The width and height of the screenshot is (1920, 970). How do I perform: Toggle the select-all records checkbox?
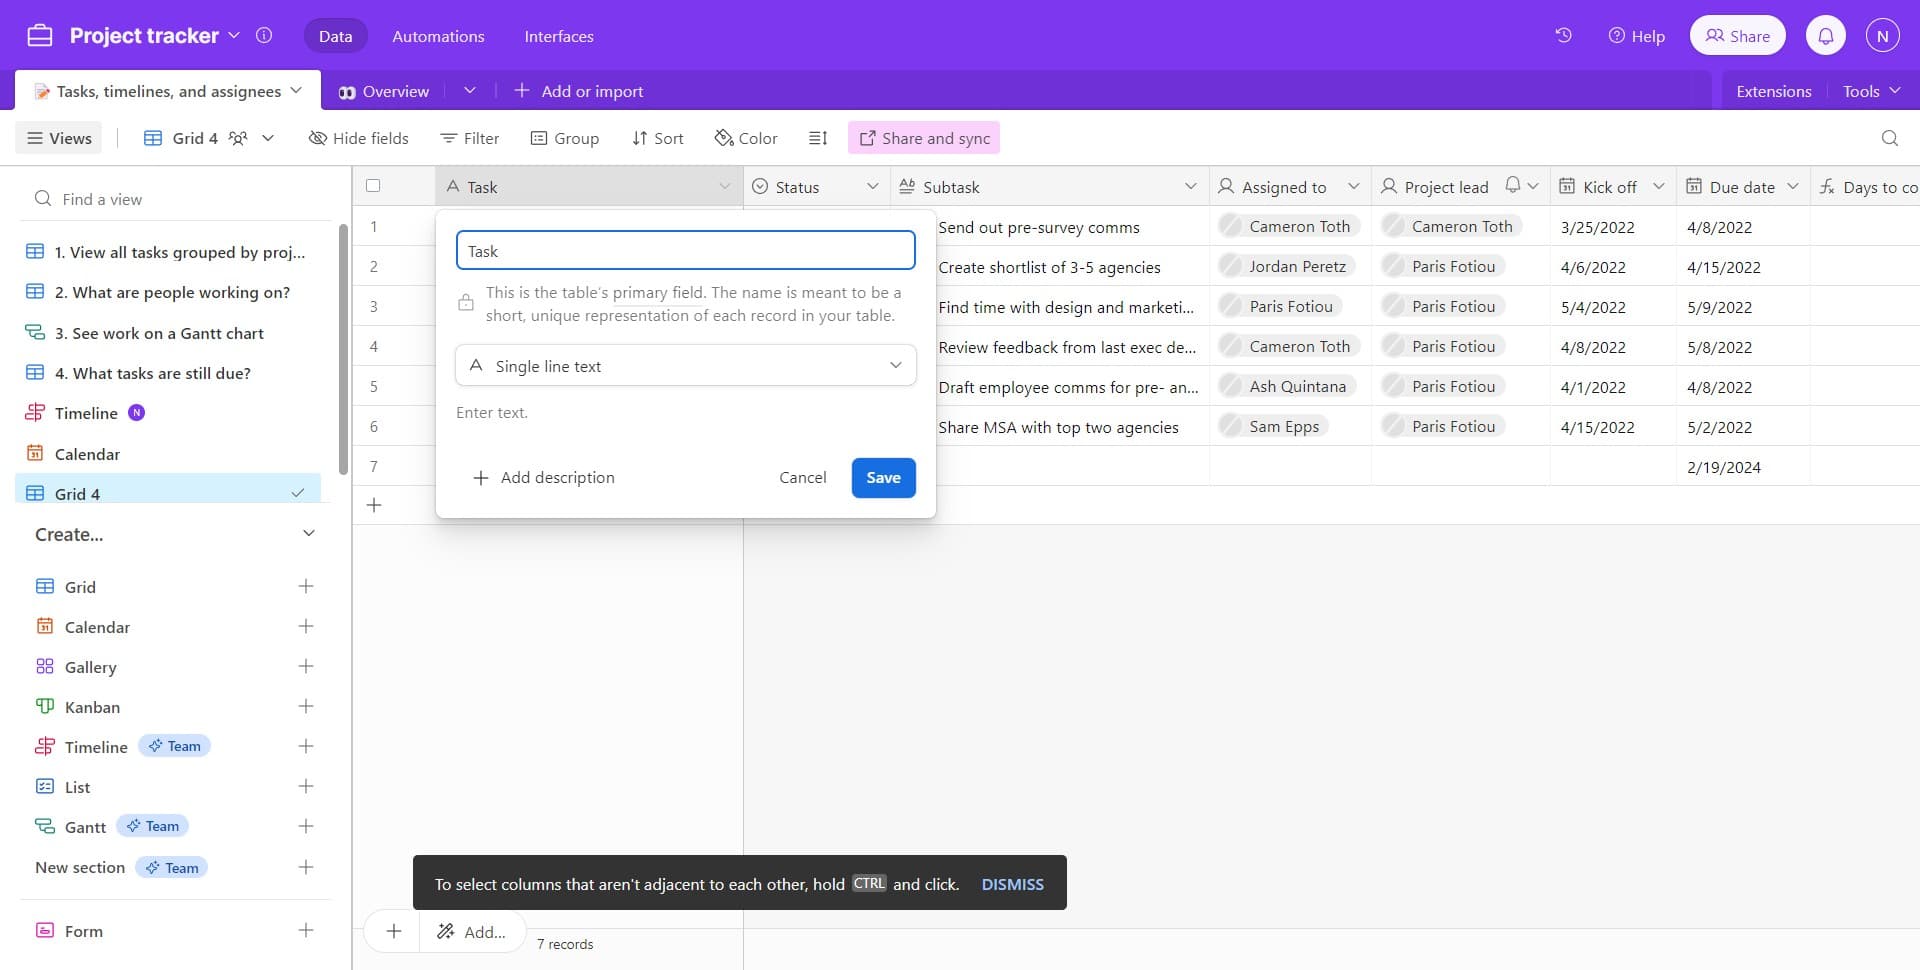[373, 186]
